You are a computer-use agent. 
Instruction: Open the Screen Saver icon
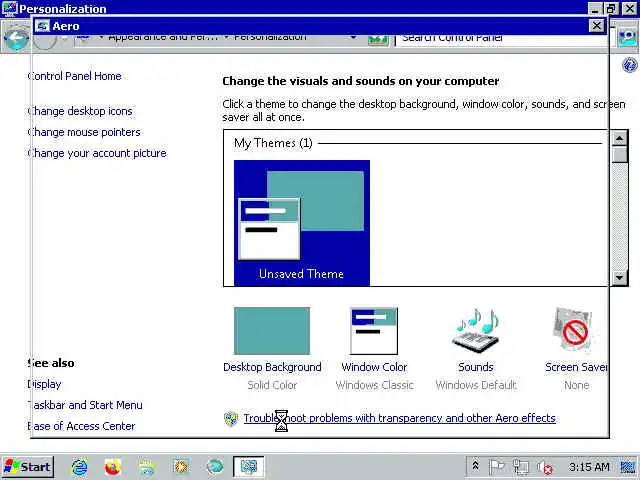click(573, 330)
